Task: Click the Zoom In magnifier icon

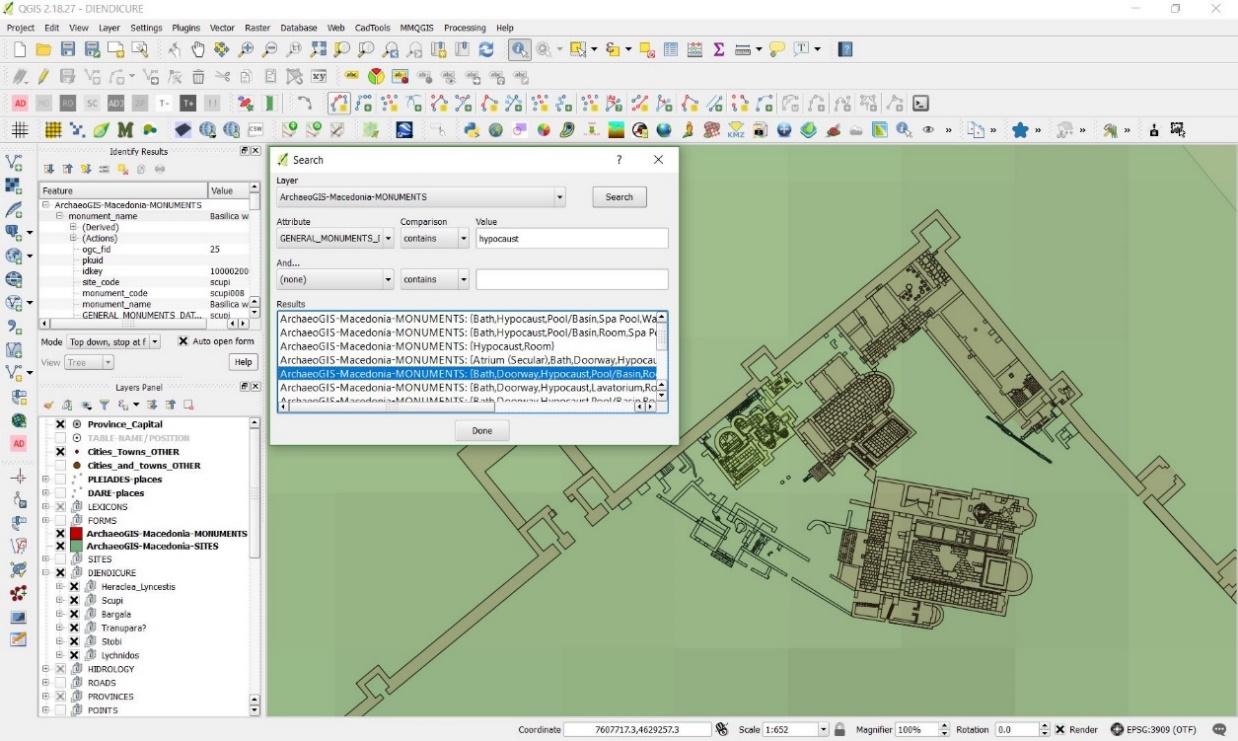Action: (246, 49)
